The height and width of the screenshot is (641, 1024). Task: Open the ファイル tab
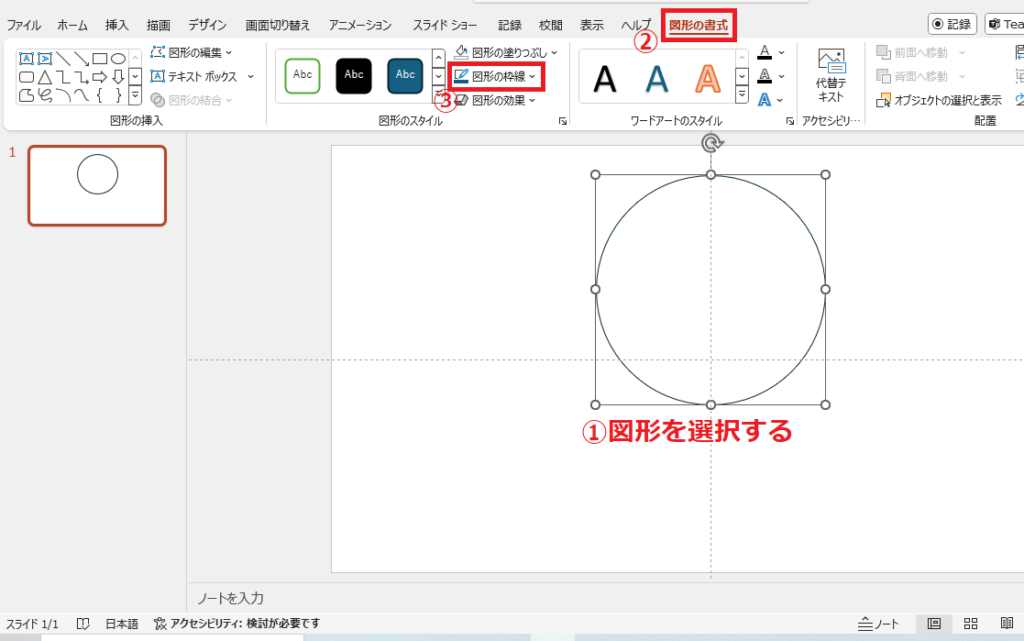pos(24,25)
